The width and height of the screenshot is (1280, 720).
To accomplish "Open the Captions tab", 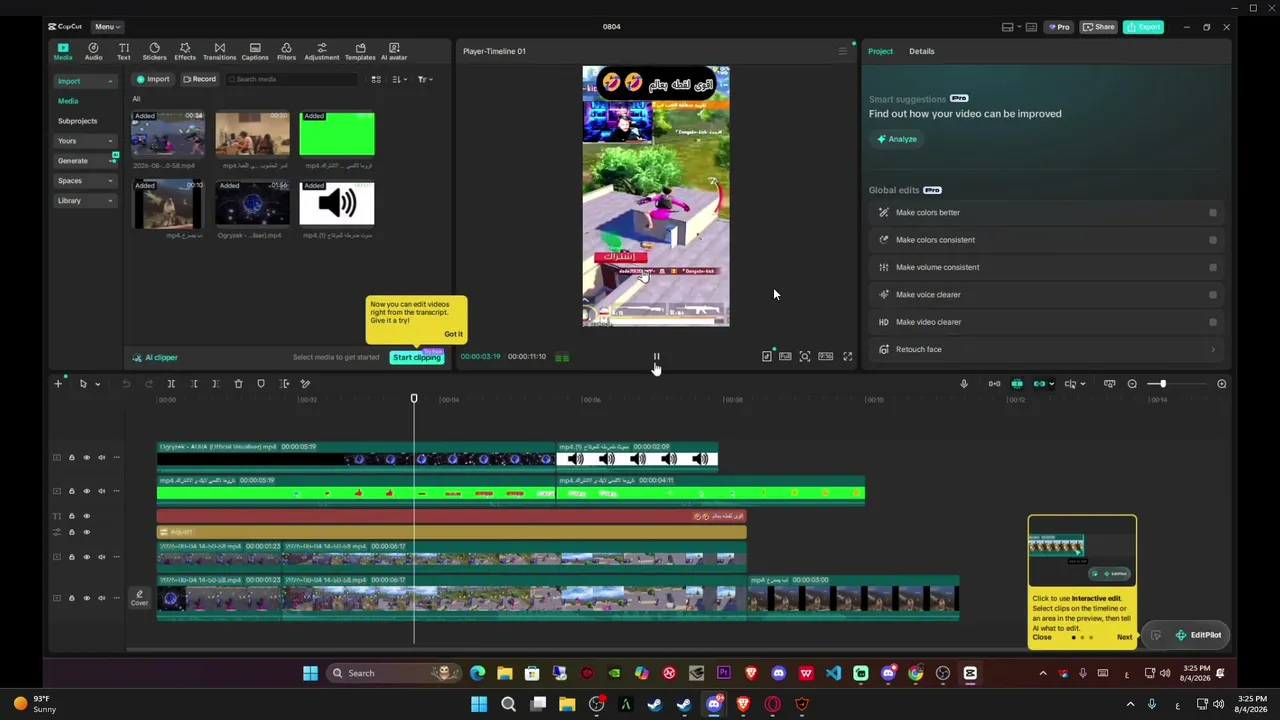I will pos(255,51).
